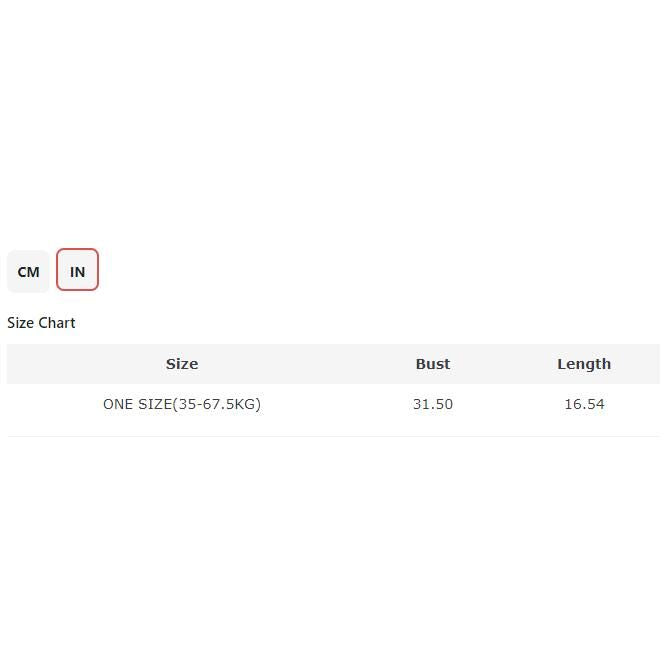Click the Size column header
Image resolution: width=668 pixels, height=668 pixels.
(182, 364)
